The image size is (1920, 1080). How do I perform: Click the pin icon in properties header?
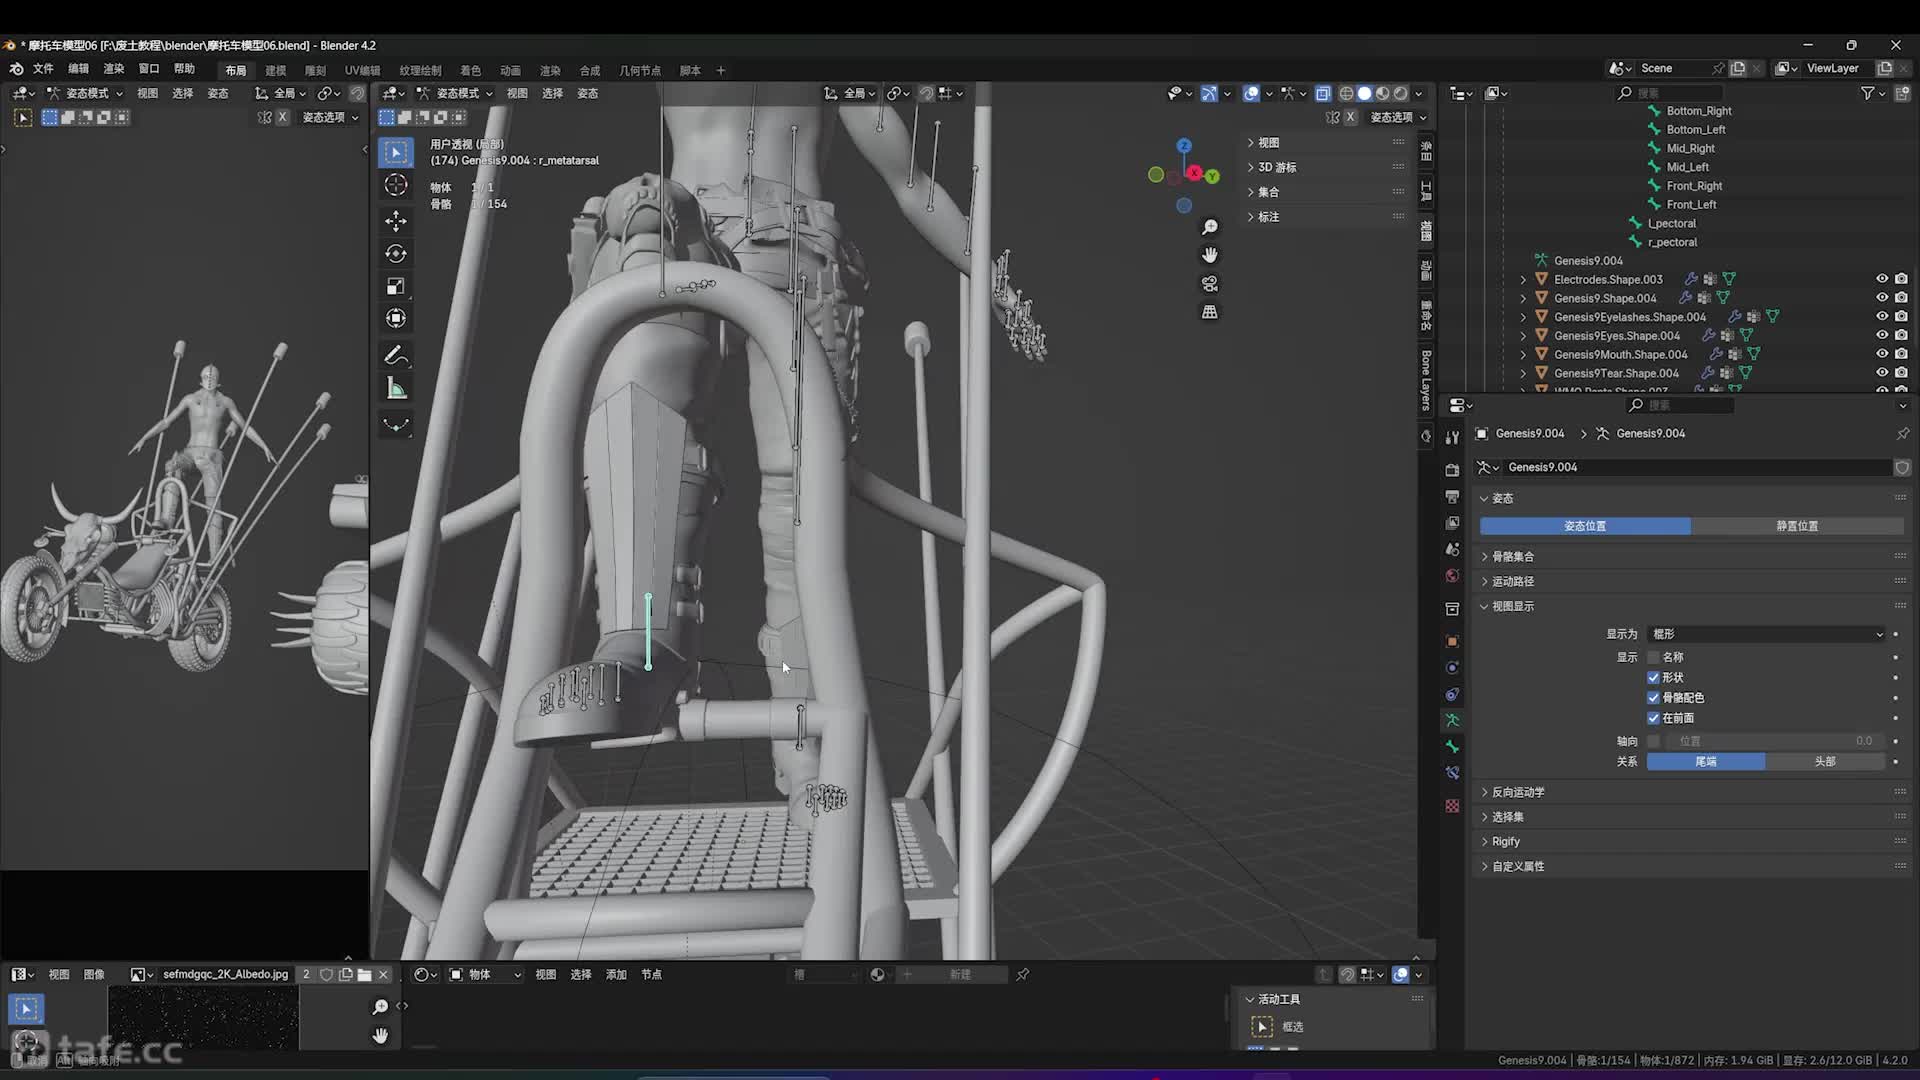click(1902, 433)
